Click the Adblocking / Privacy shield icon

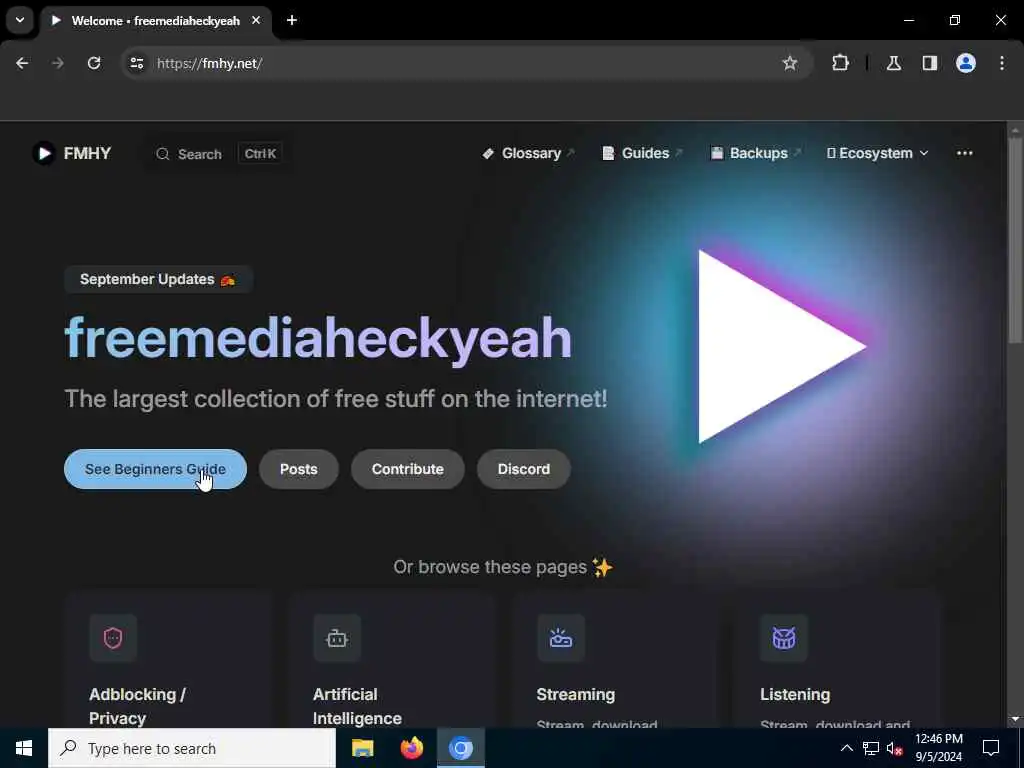113,638
